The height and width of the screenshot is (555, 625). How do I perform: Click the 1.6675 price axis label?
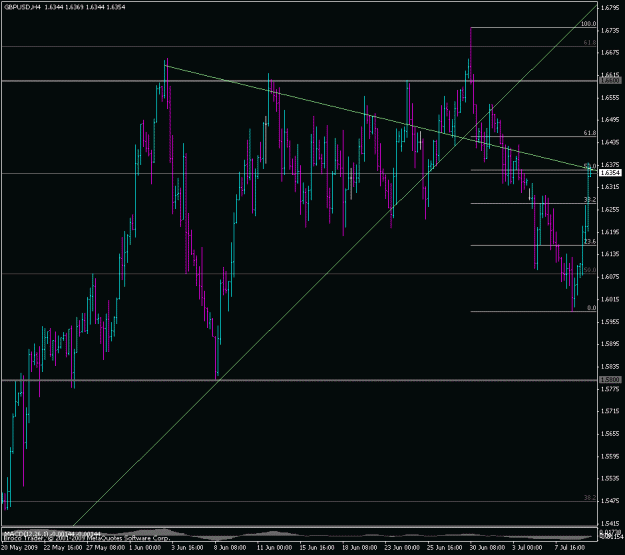[x=610, y=53]
